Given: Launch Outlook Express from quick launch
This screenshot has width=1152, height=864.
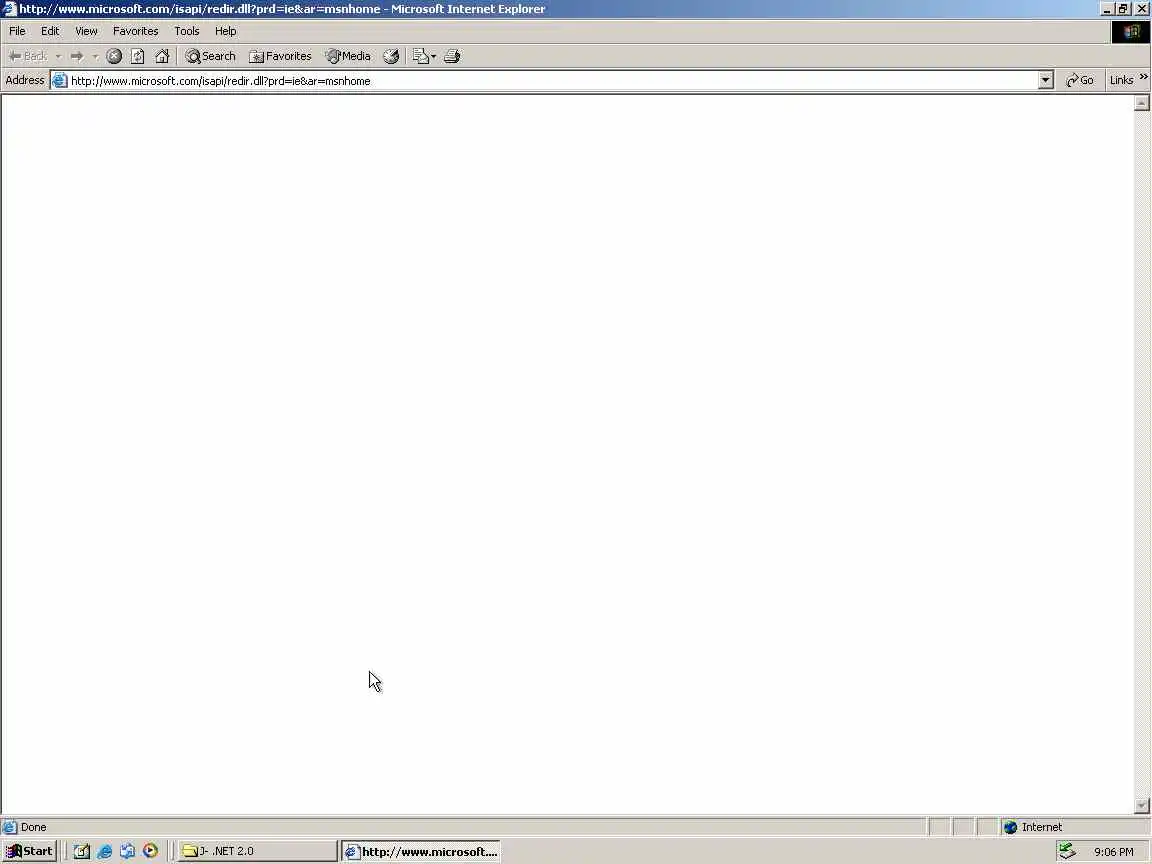Looking at the screenshot, I should click(127, 851).
